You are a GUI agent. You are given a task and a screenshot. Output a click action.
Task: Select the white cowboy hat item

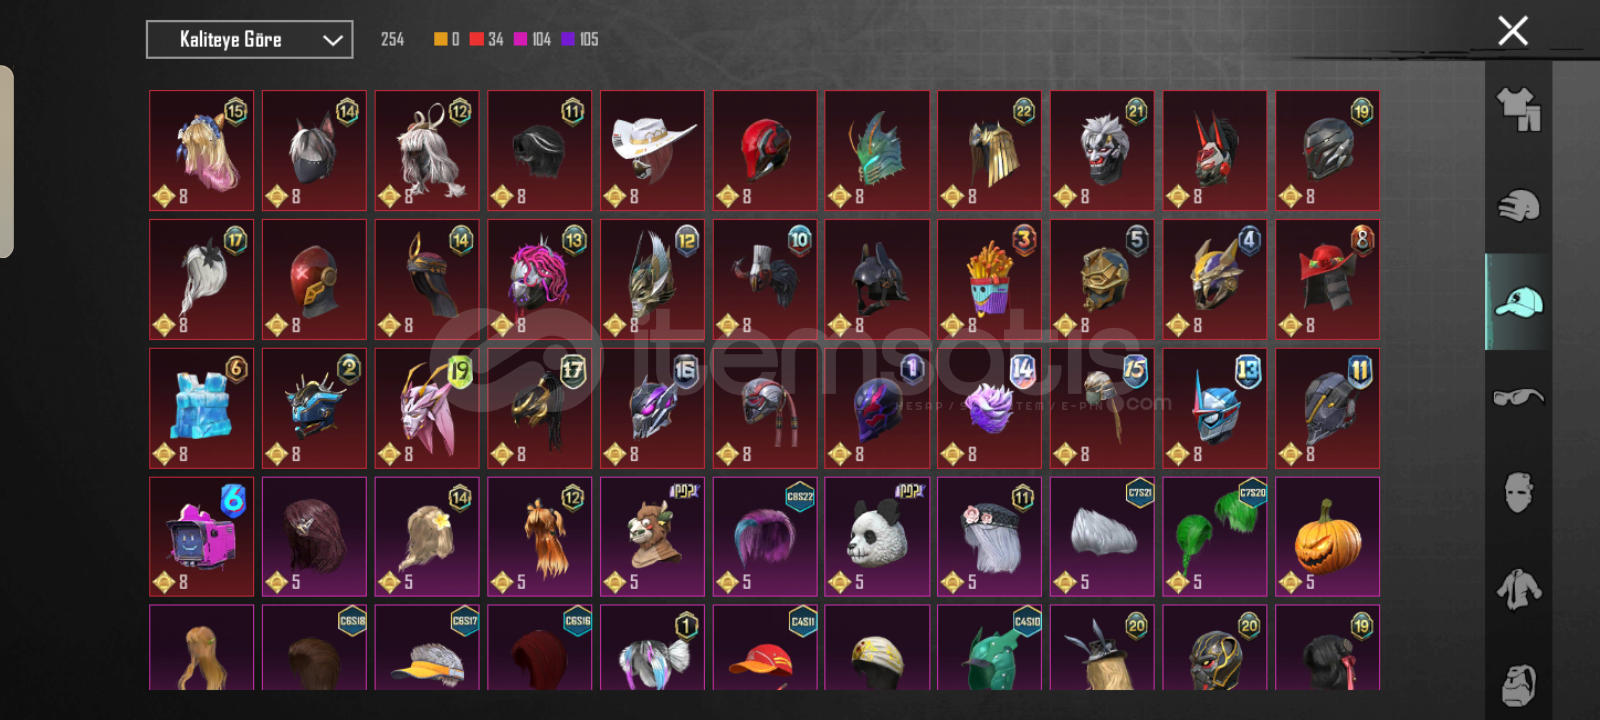click(652, 150)
